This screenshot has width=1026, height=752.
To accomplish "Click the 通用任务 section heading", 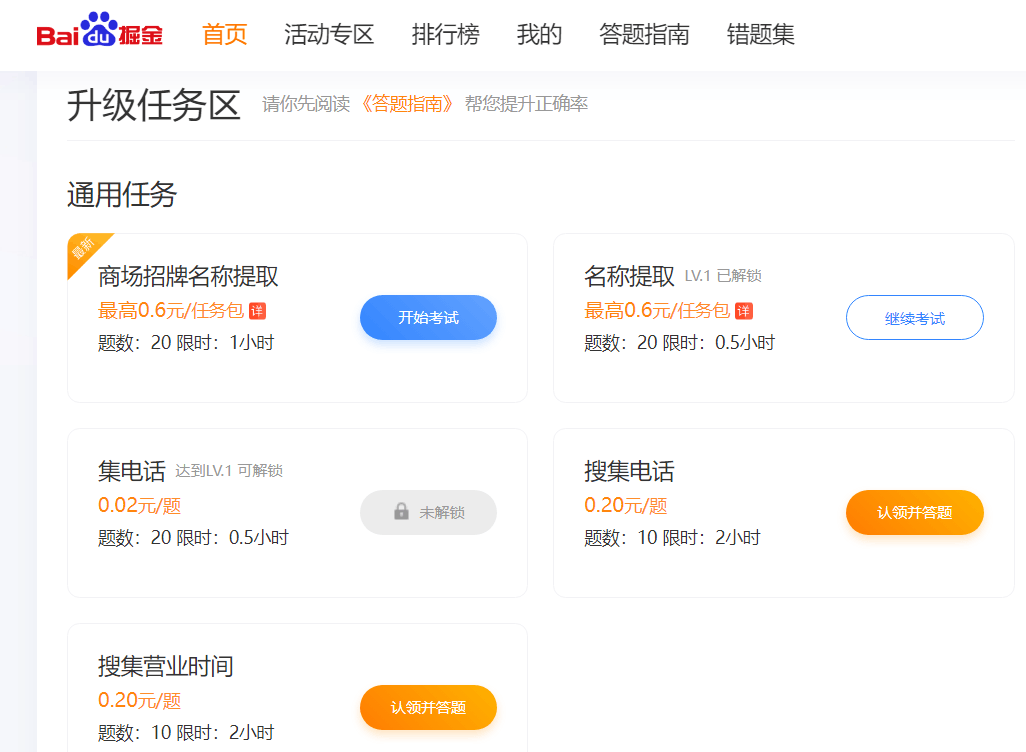I will pyautogui.click(x=122, y=195).
